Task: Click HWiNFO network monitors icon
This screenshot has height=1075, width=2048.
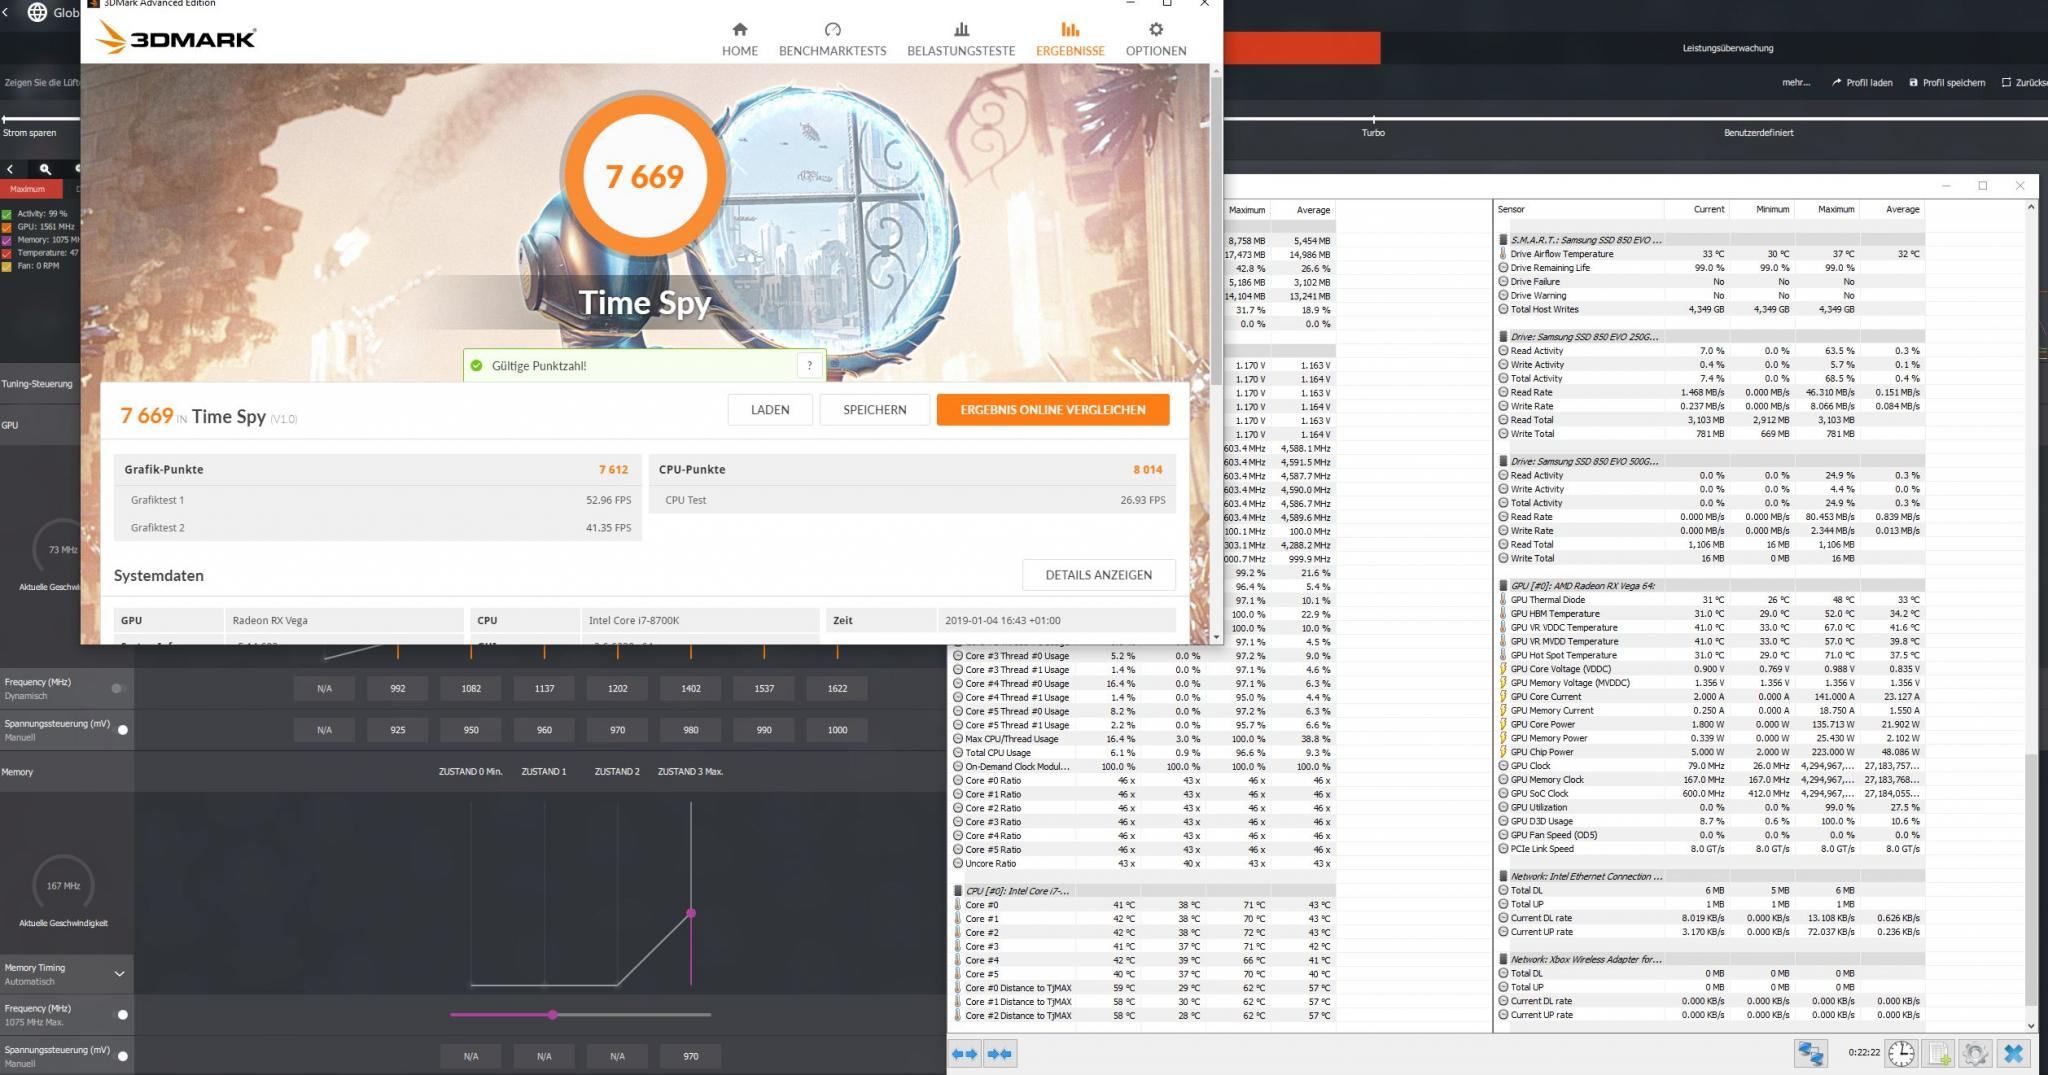Action: tap(1810, 1053)
